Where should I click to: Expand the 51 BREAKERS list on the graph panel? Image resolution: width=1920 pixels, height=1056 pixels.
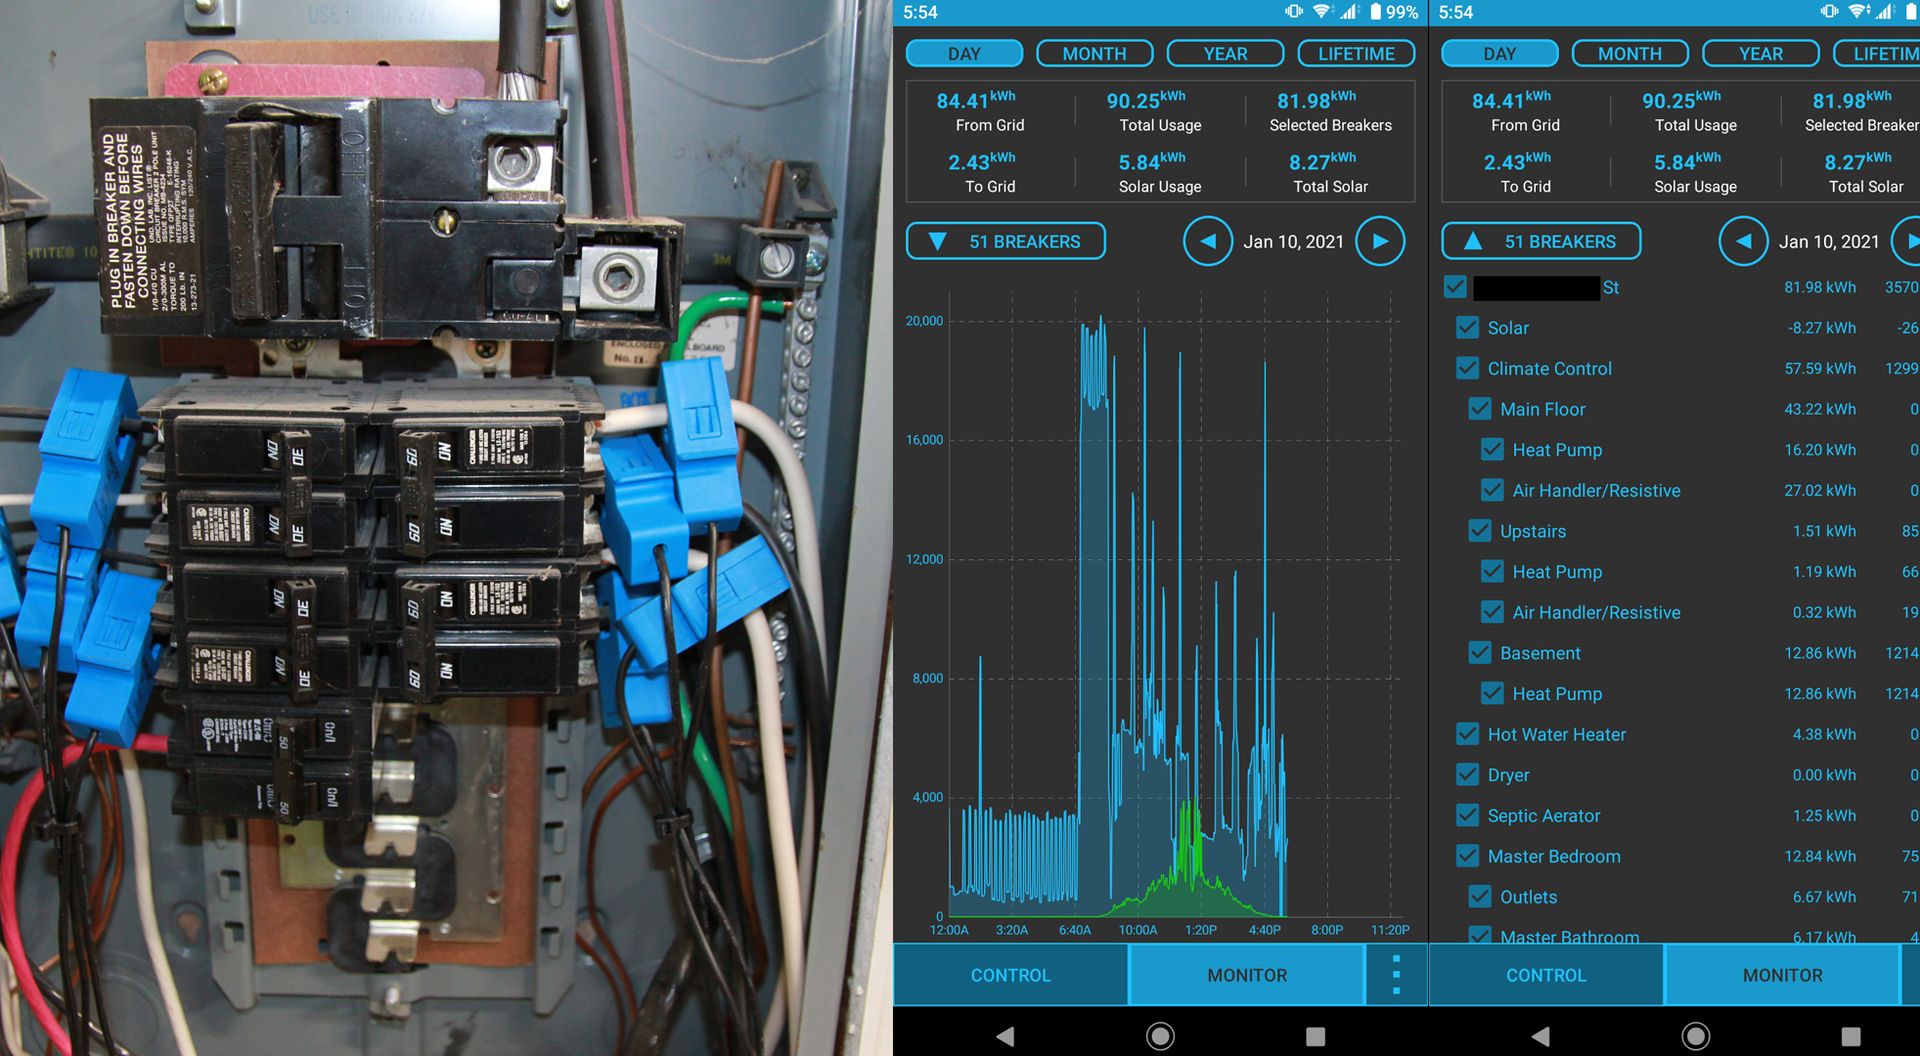[1005, 241]
